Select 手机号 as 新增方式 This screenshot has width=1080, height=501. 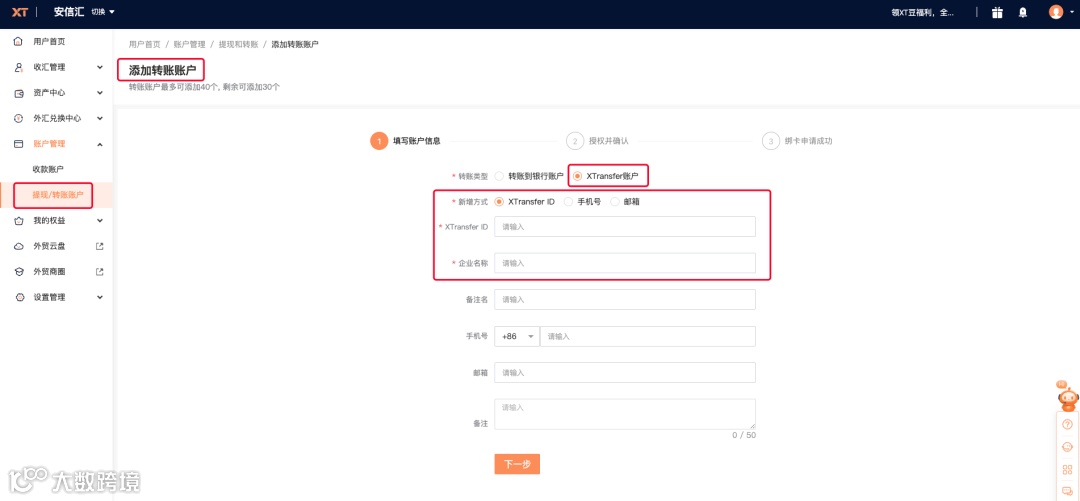coord(568,202)
